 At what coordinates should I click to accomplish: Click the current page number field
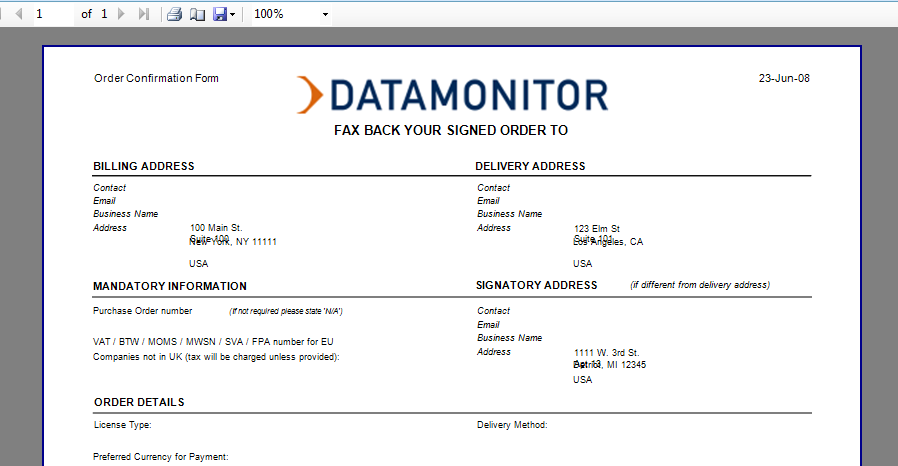tap(53, 14)
